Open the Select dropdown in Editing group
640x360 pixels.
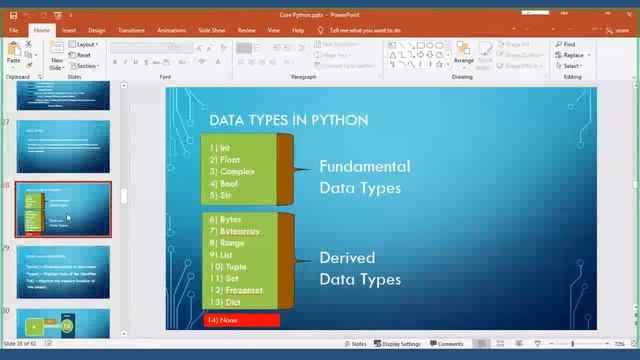click(569, 66)
